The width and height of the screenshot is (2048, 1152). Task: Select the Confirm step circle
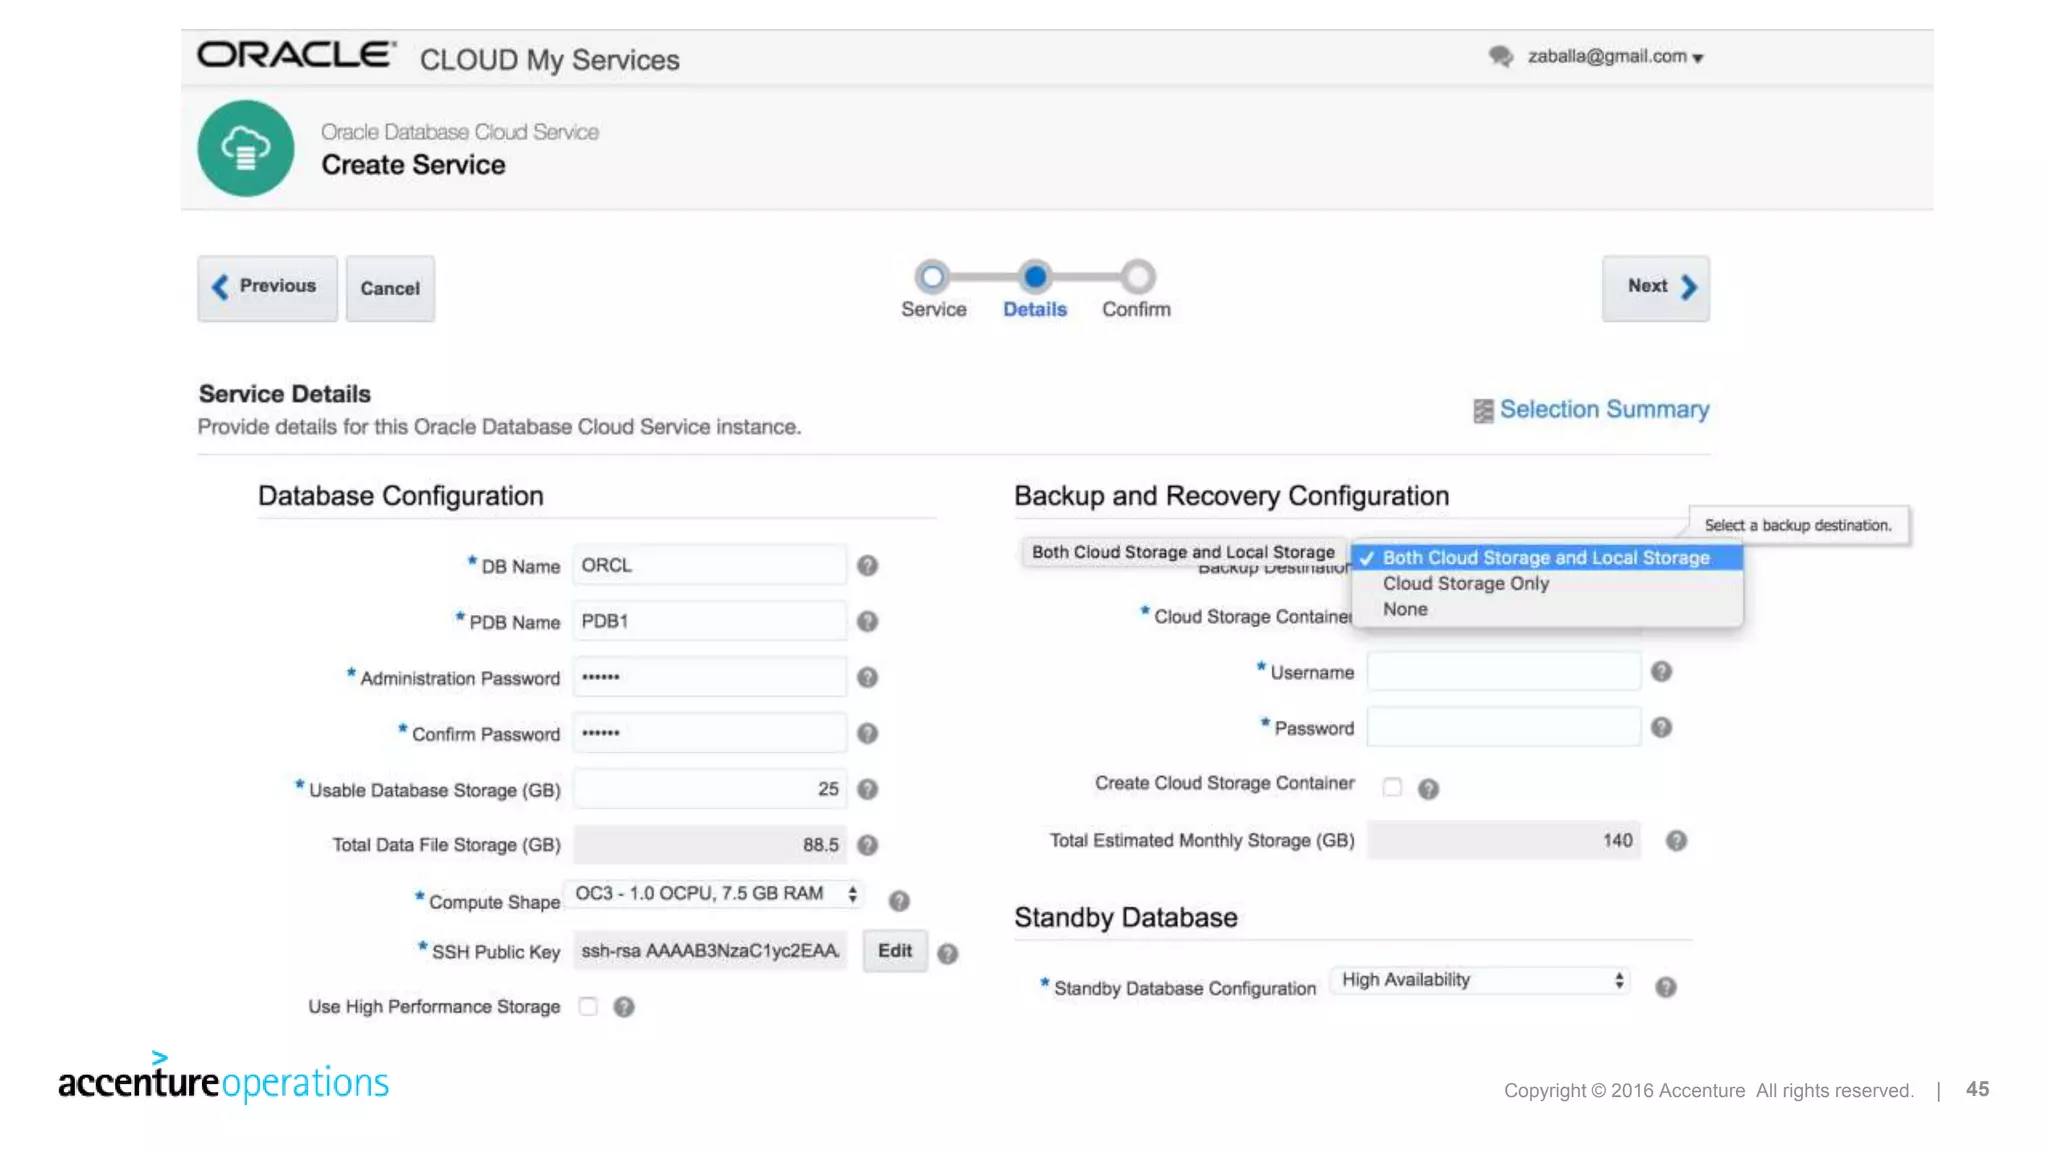(1137, 277)
